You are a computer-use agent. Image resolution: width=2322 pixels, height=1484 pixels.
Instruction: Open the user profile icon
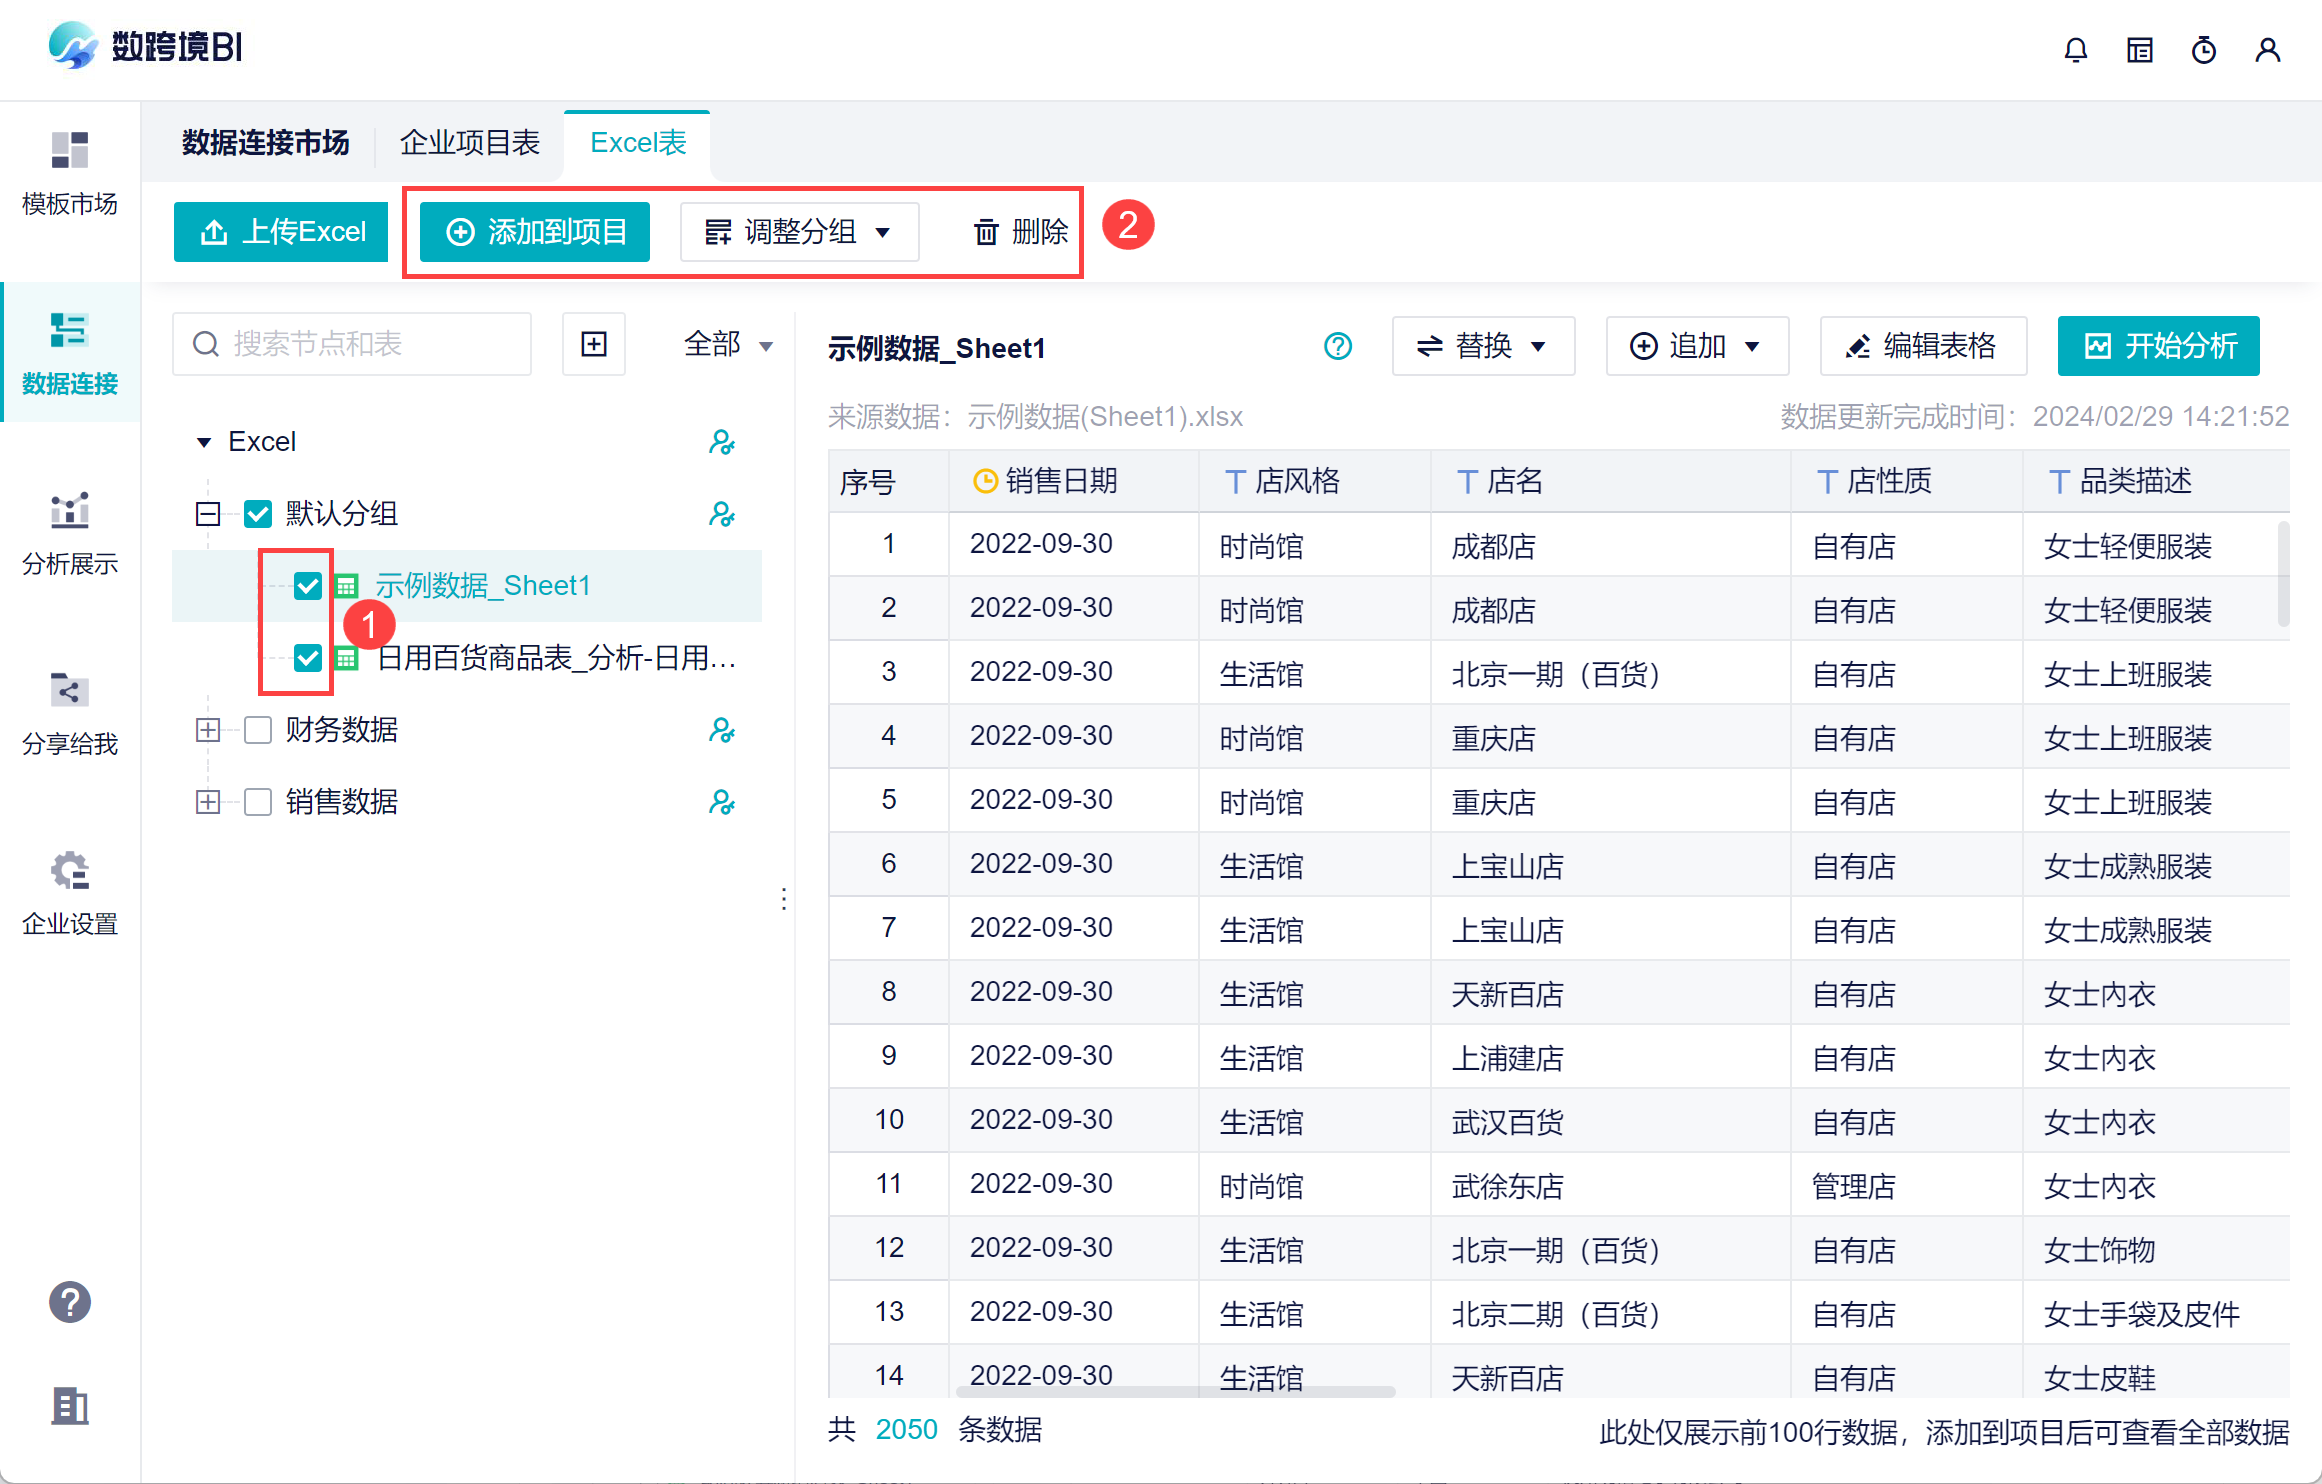pos(2267,50)
